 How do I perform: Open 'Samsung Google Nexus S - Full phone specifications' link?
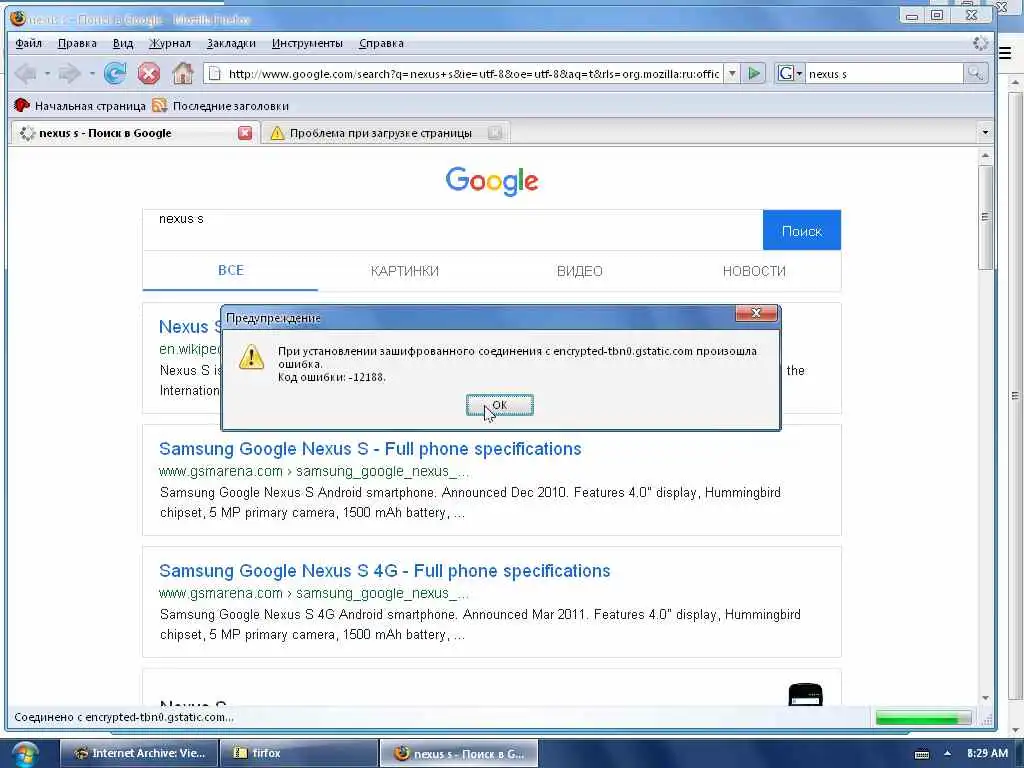pos(370,449)
